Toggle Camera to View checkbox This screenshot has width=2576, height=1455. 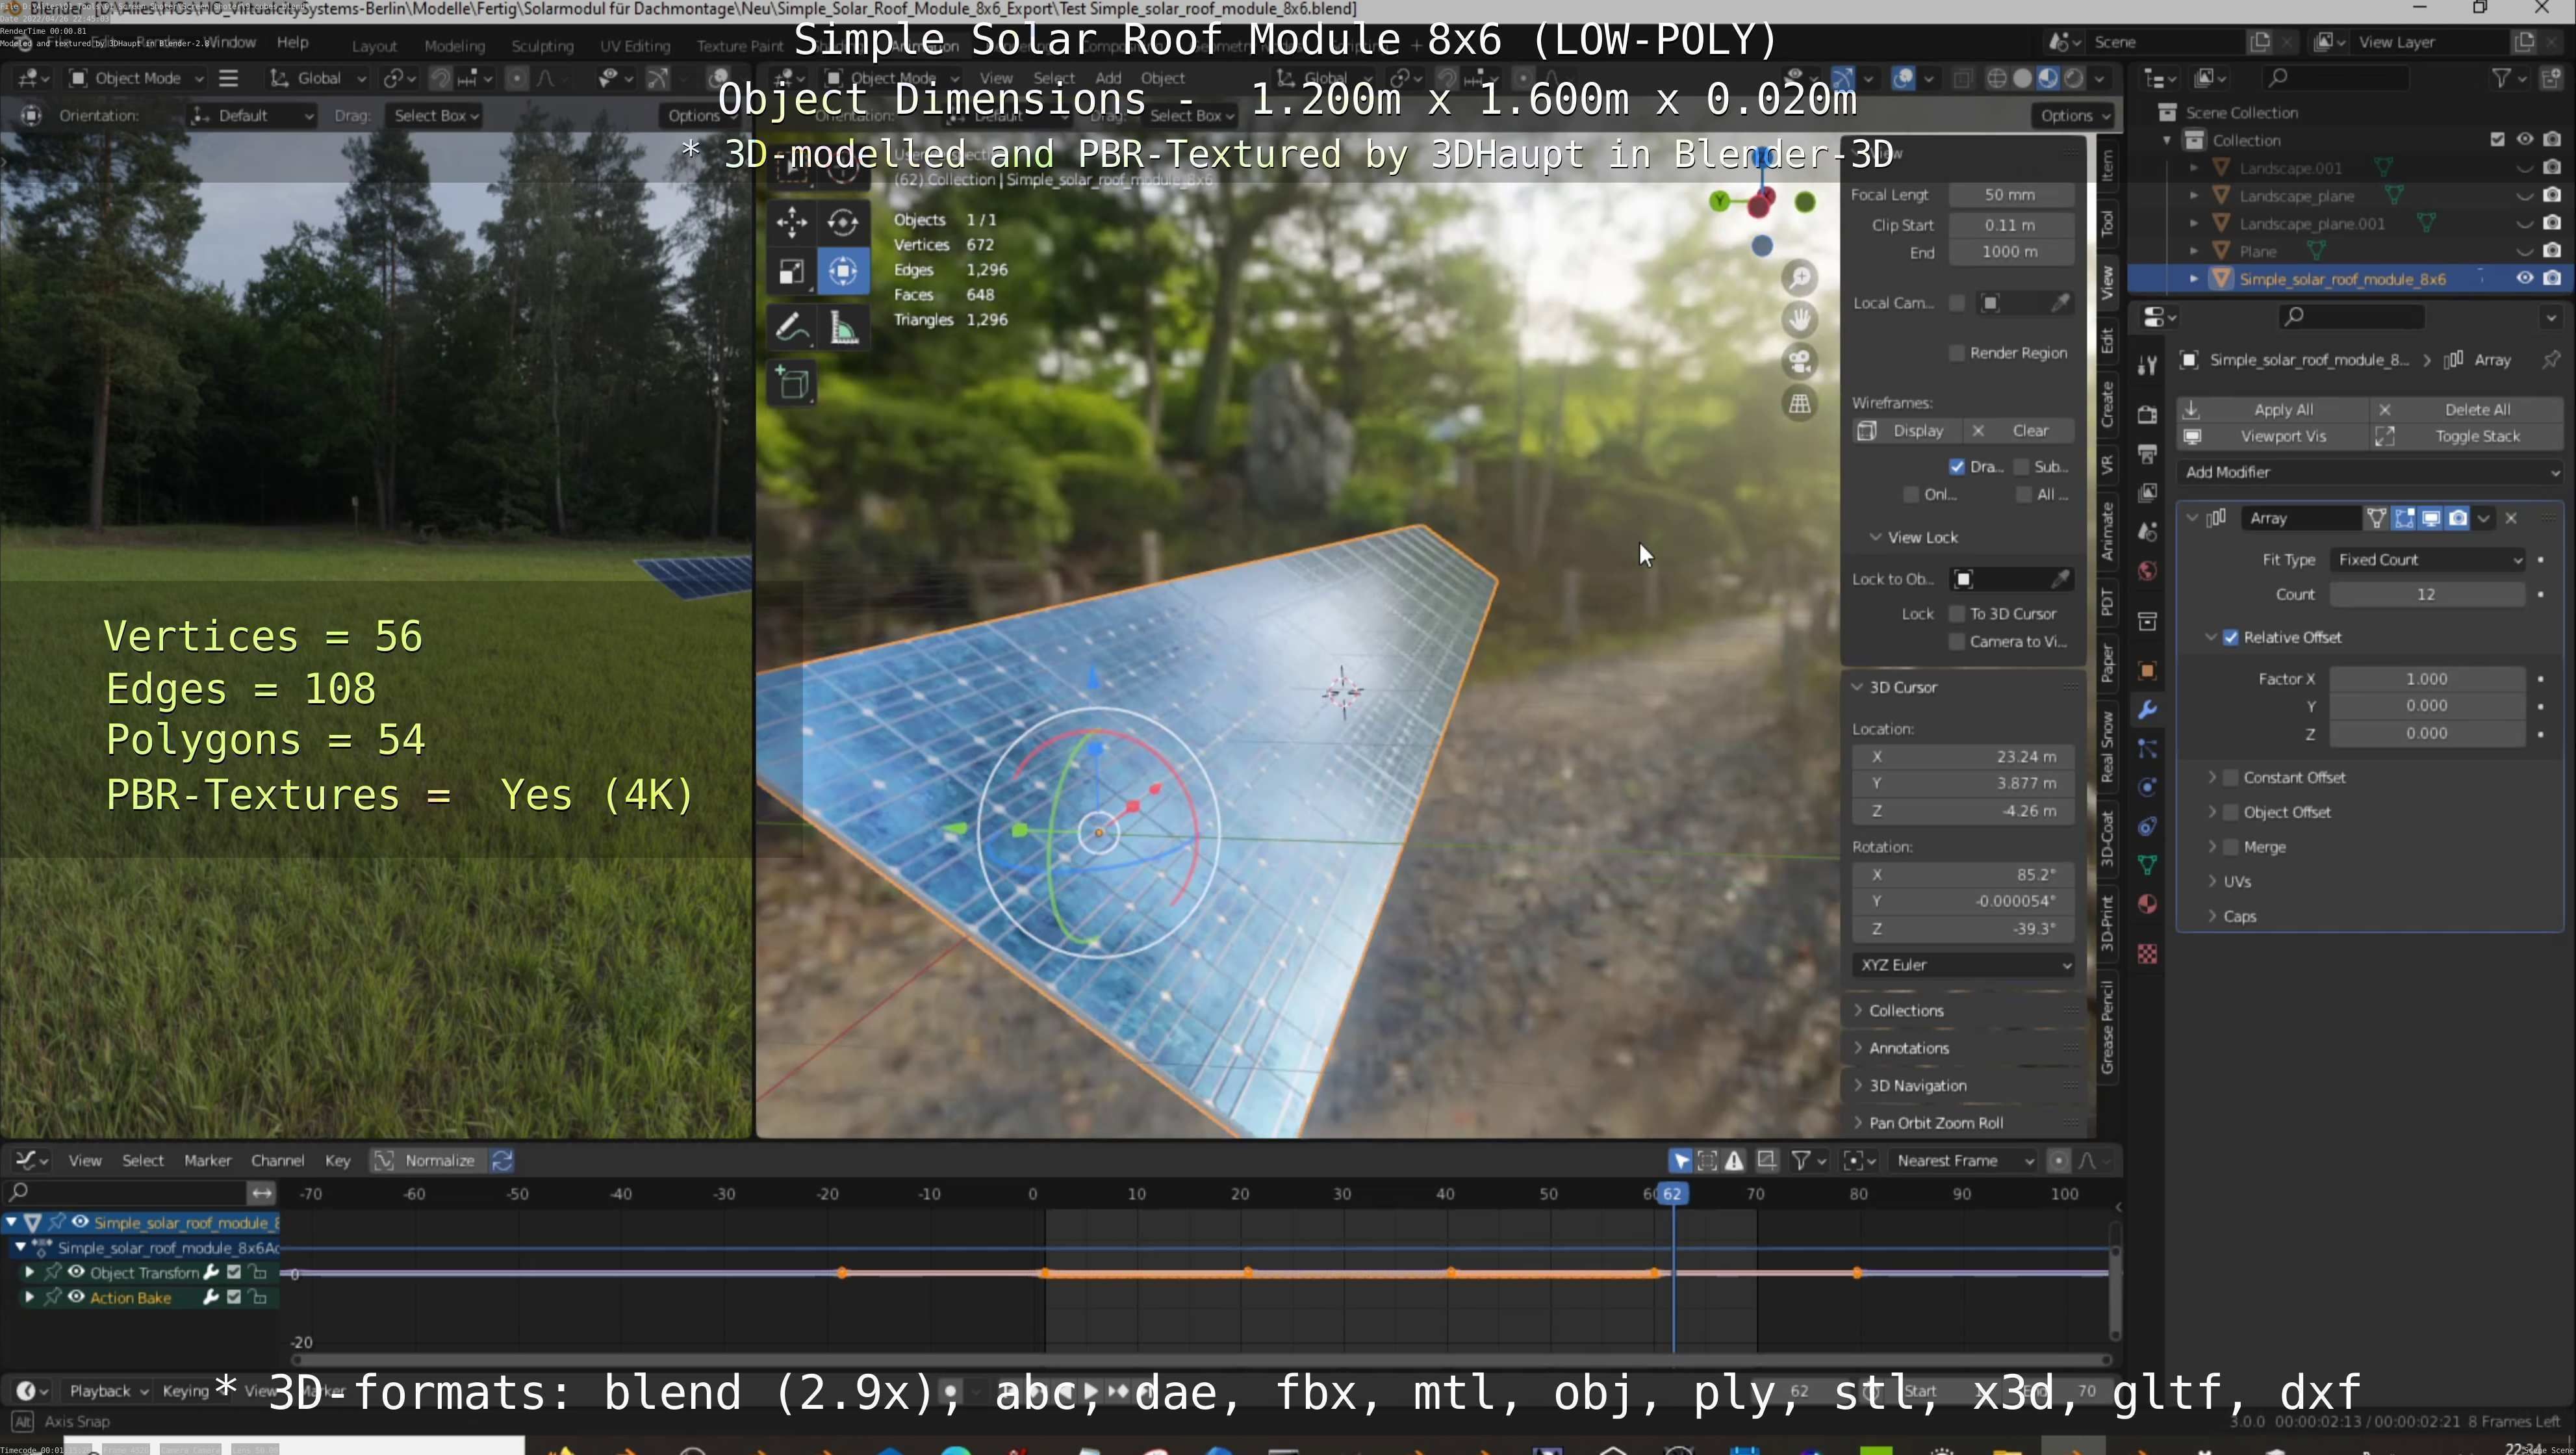[1957, 642]
